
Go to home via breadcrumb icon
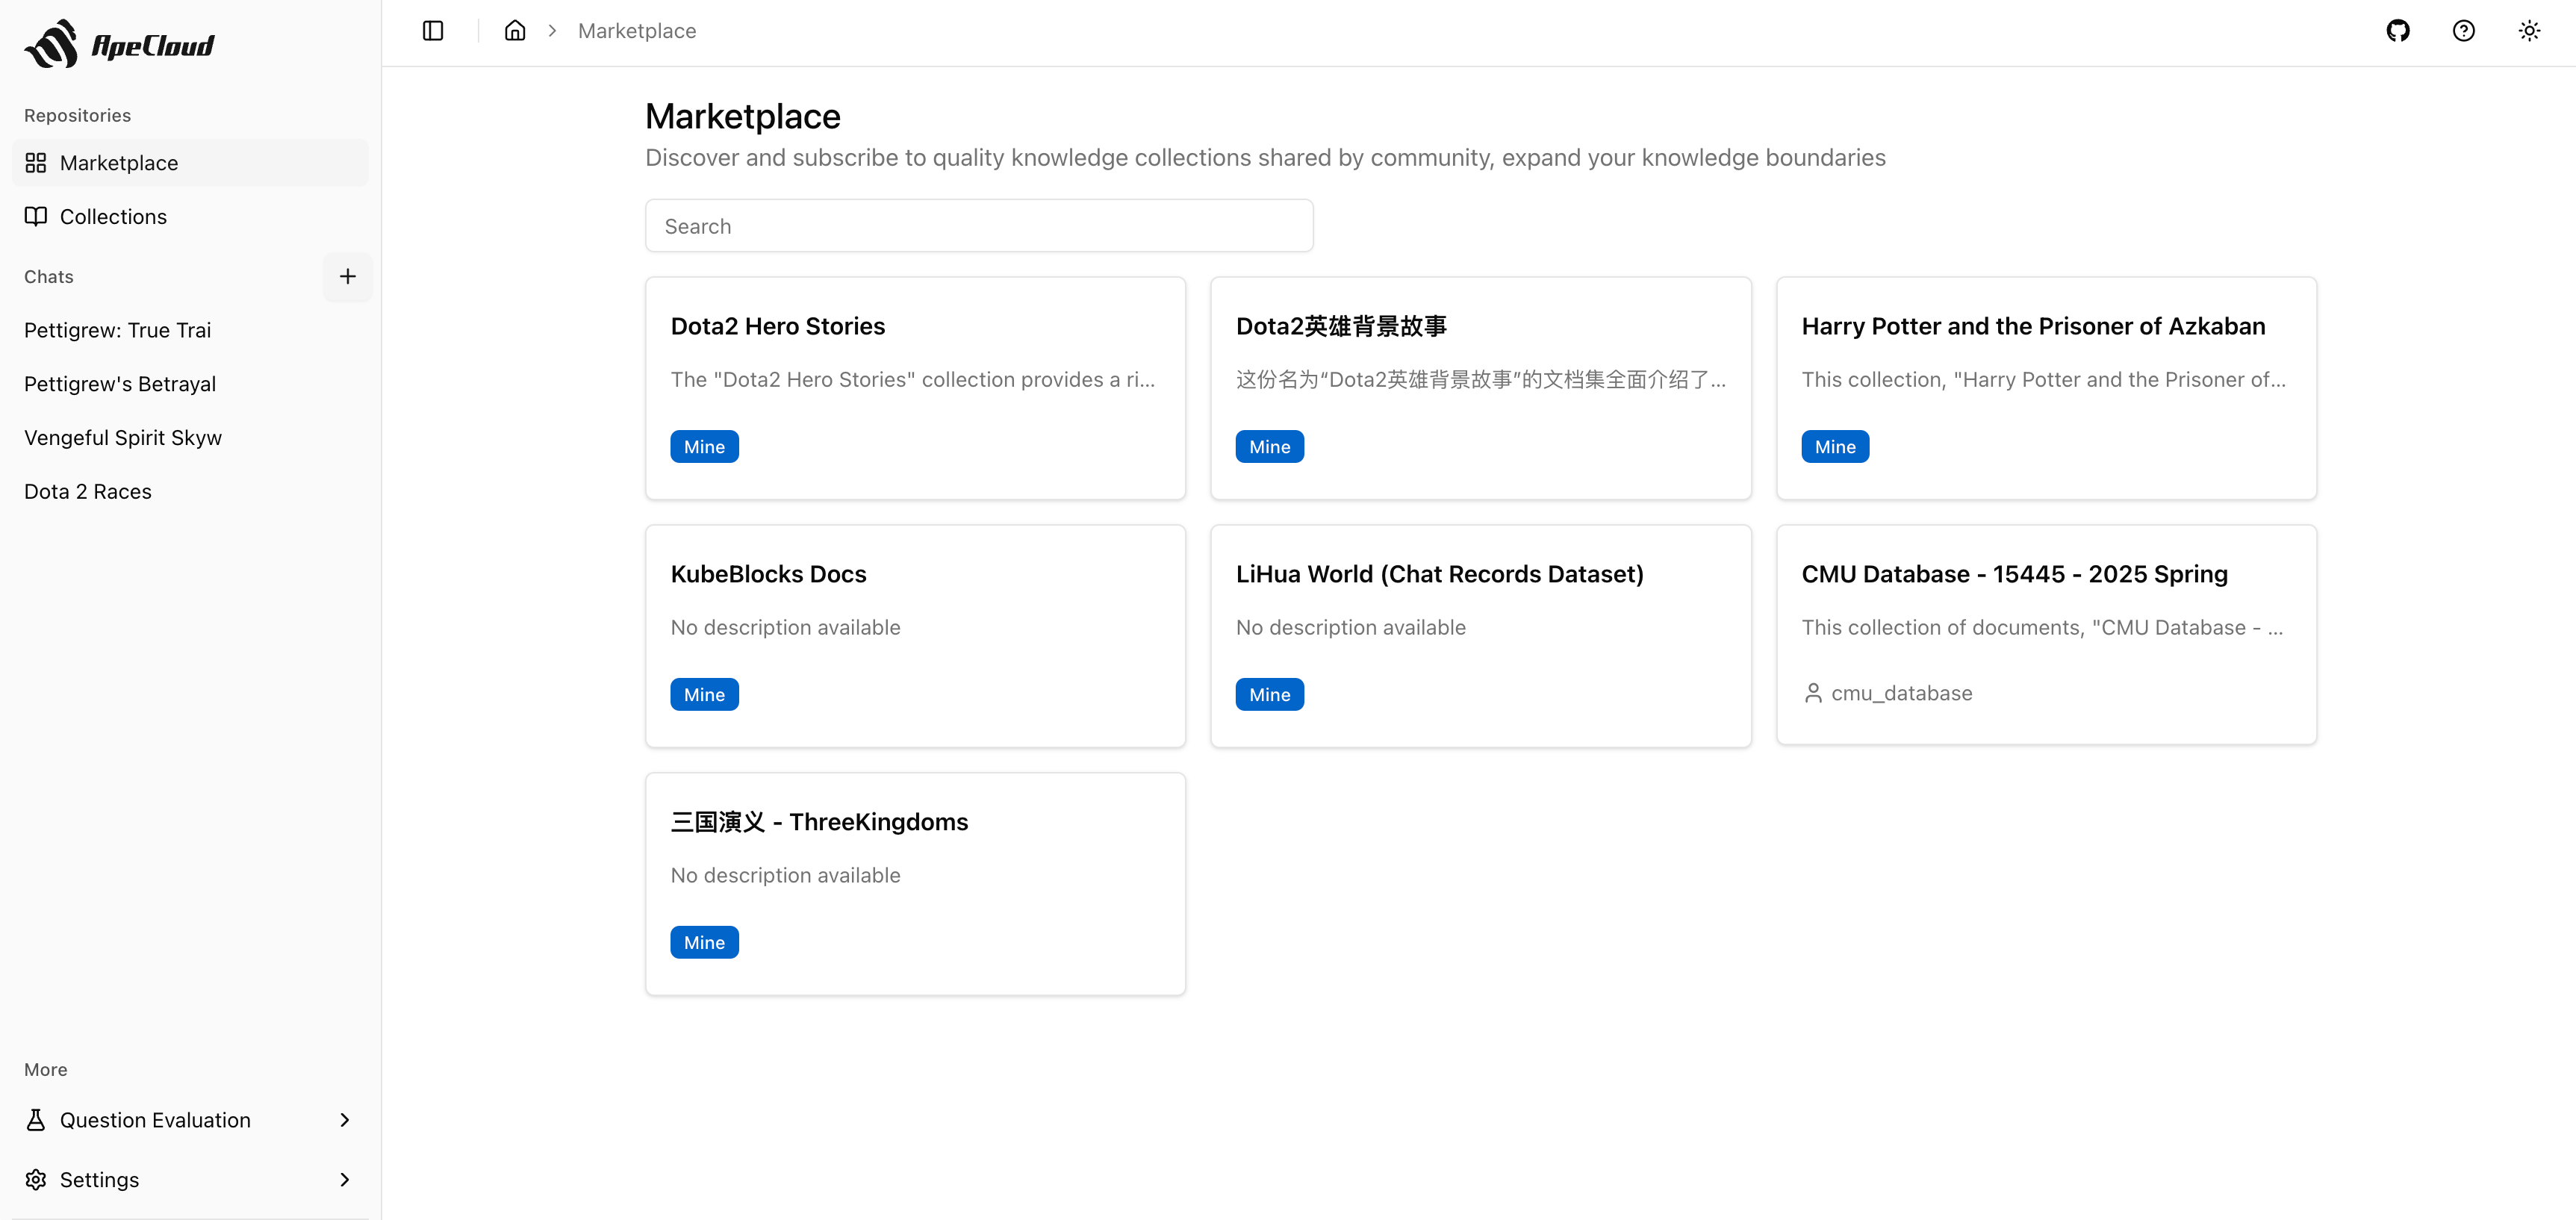515,31
